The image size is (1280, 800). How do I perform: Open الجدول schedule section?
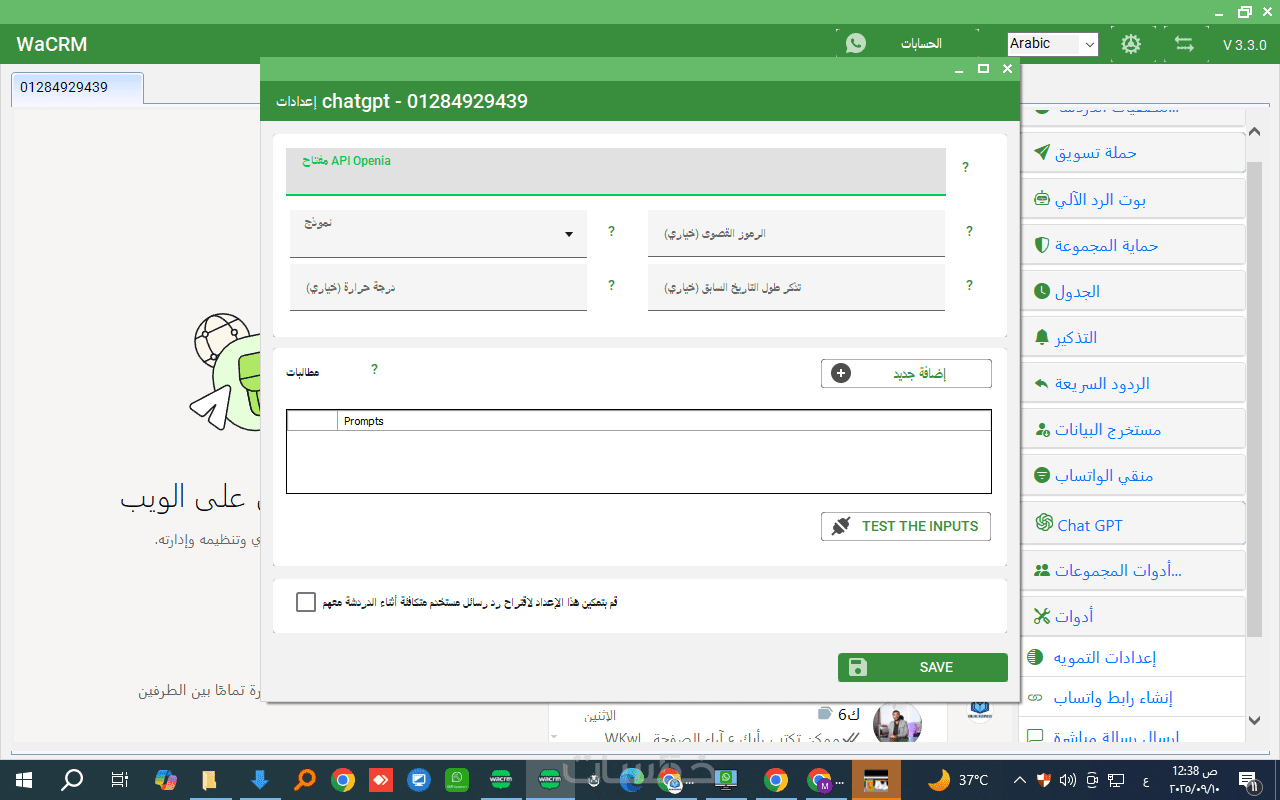[1133, 291]
